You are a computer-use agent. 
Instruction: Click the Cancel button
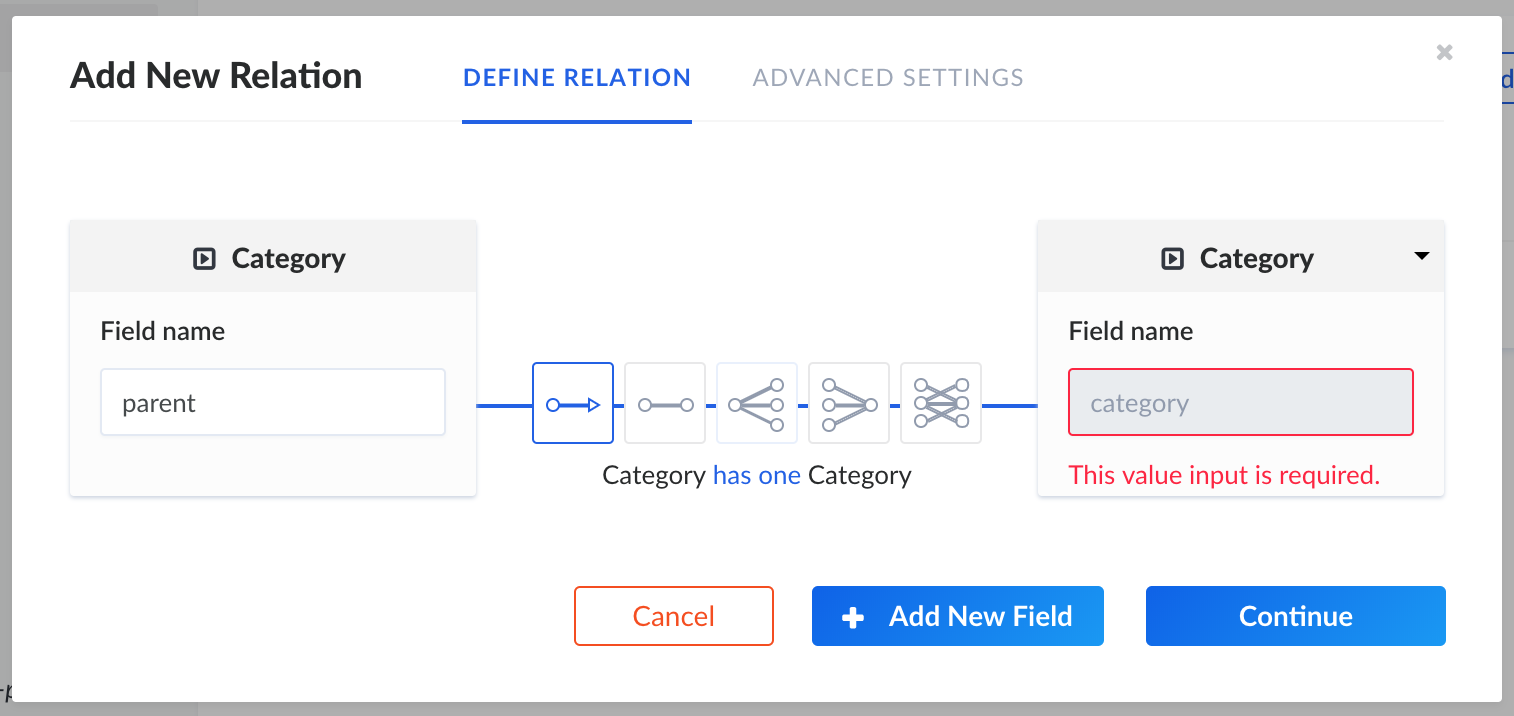click(673, 616)
